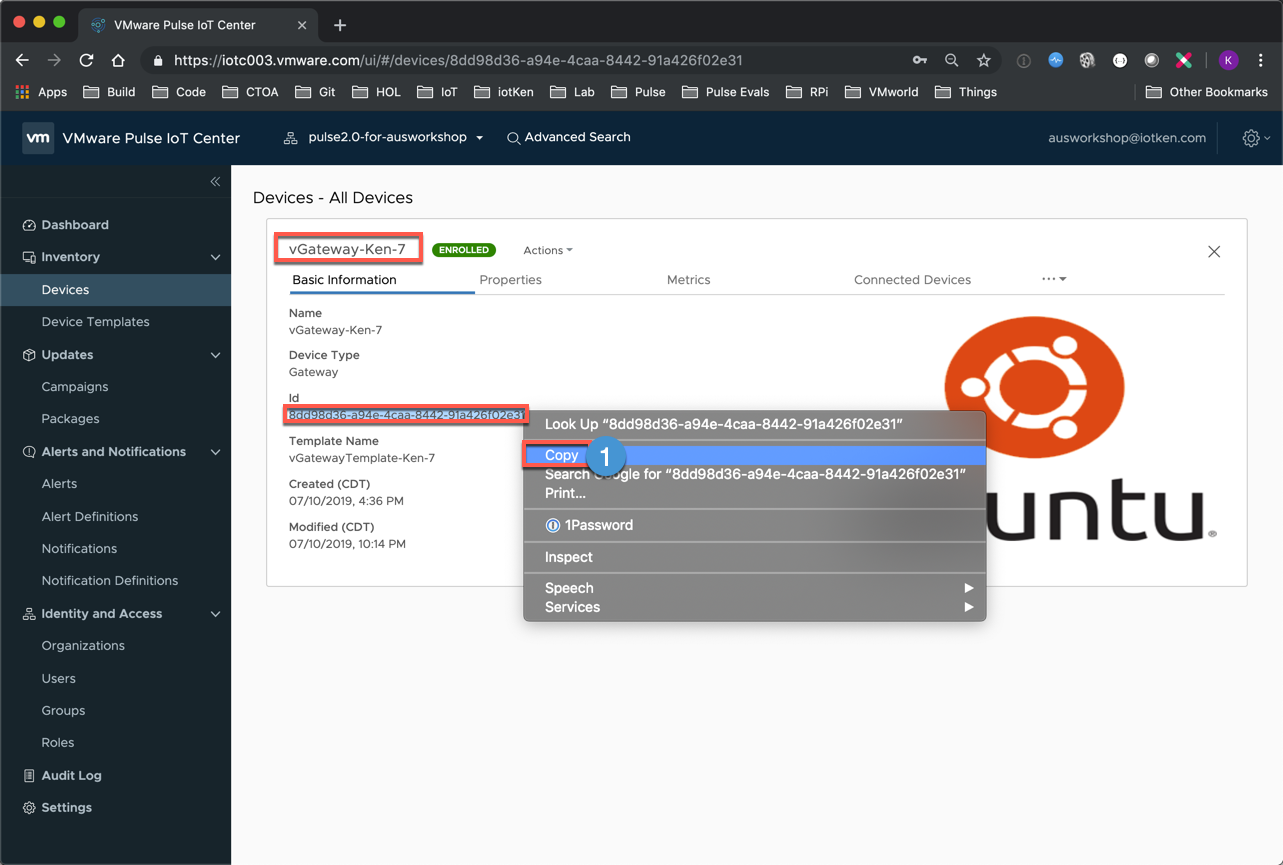
Task: Click the VMware vm logo
Action: [x=38, y=138]
